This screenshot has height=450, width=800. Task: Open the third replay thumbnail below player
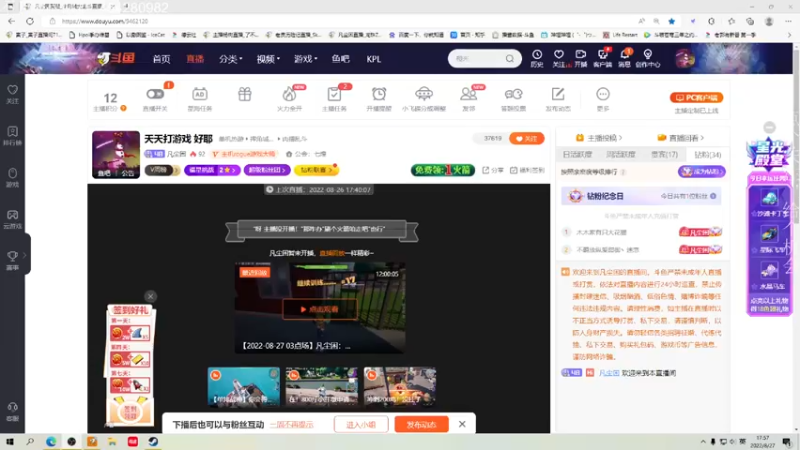(x=399, y=386)
